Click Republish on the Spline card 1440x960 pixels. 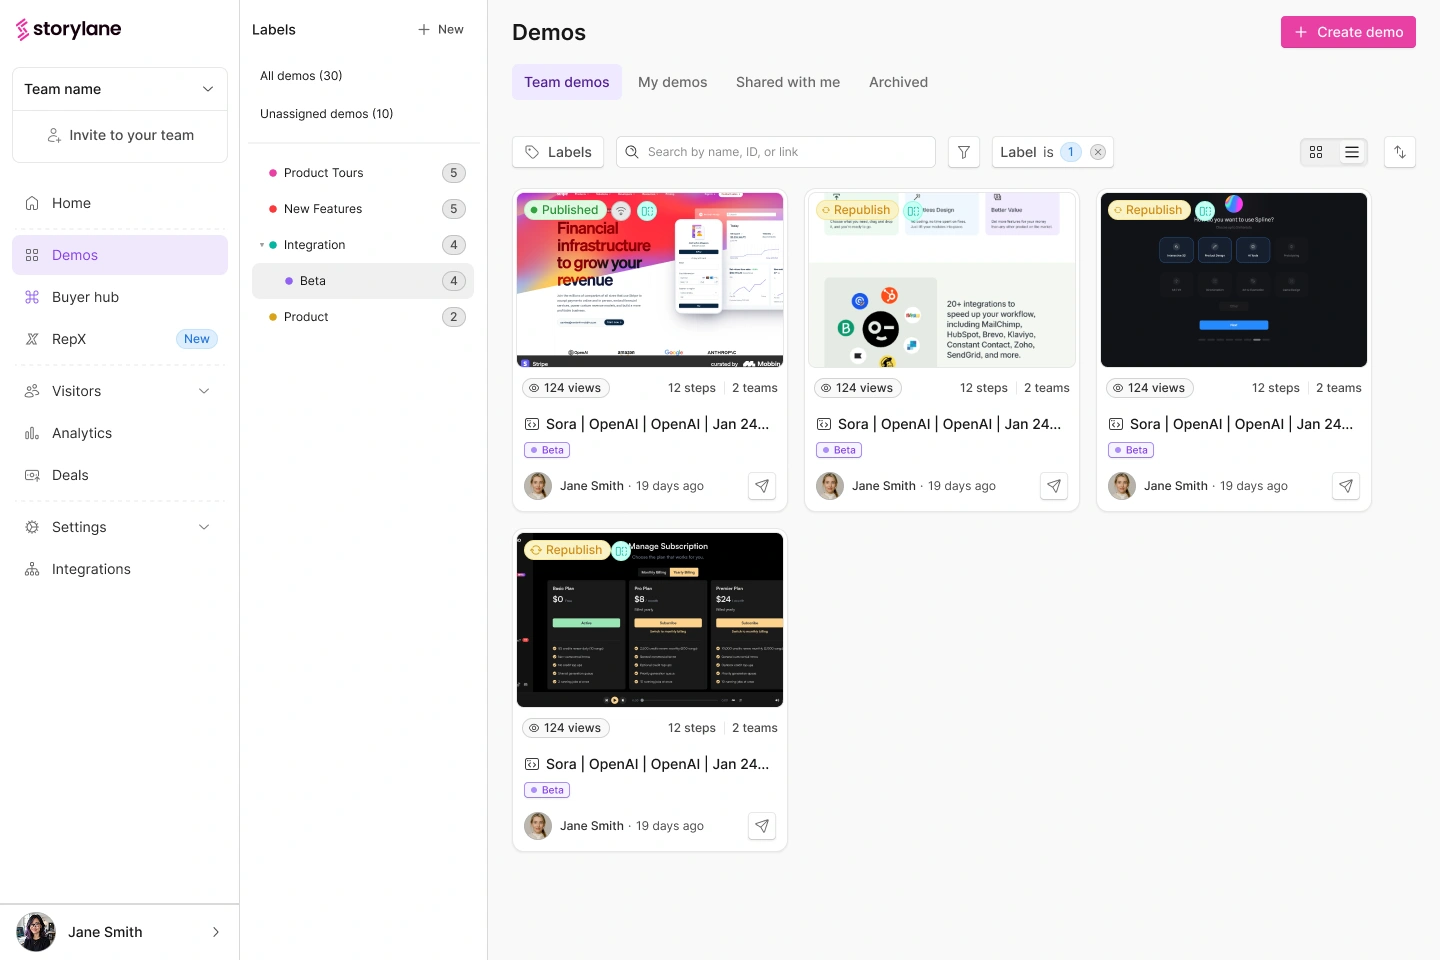click(1147, 210)
